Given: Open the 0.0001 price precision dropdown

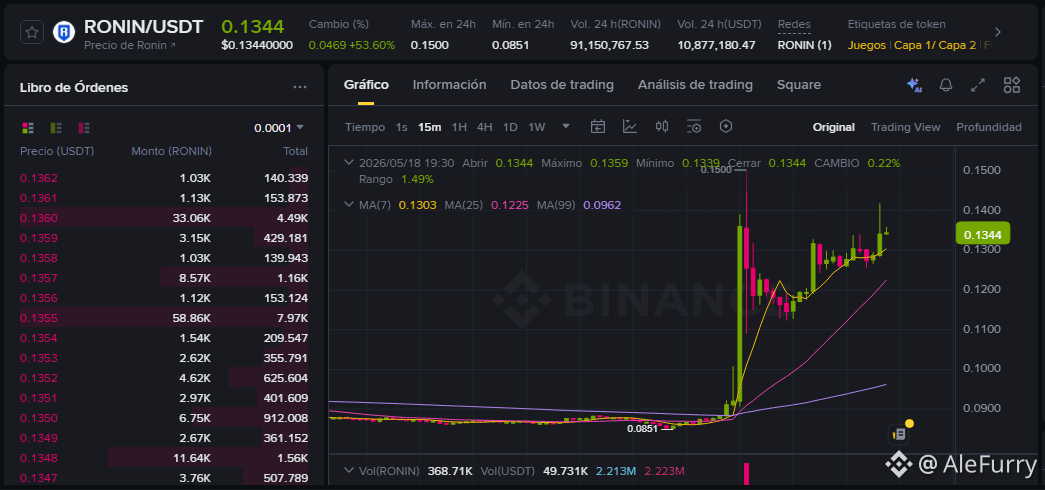Looking at the screenshot, I should pyautogui.click(x=279, y=127).
